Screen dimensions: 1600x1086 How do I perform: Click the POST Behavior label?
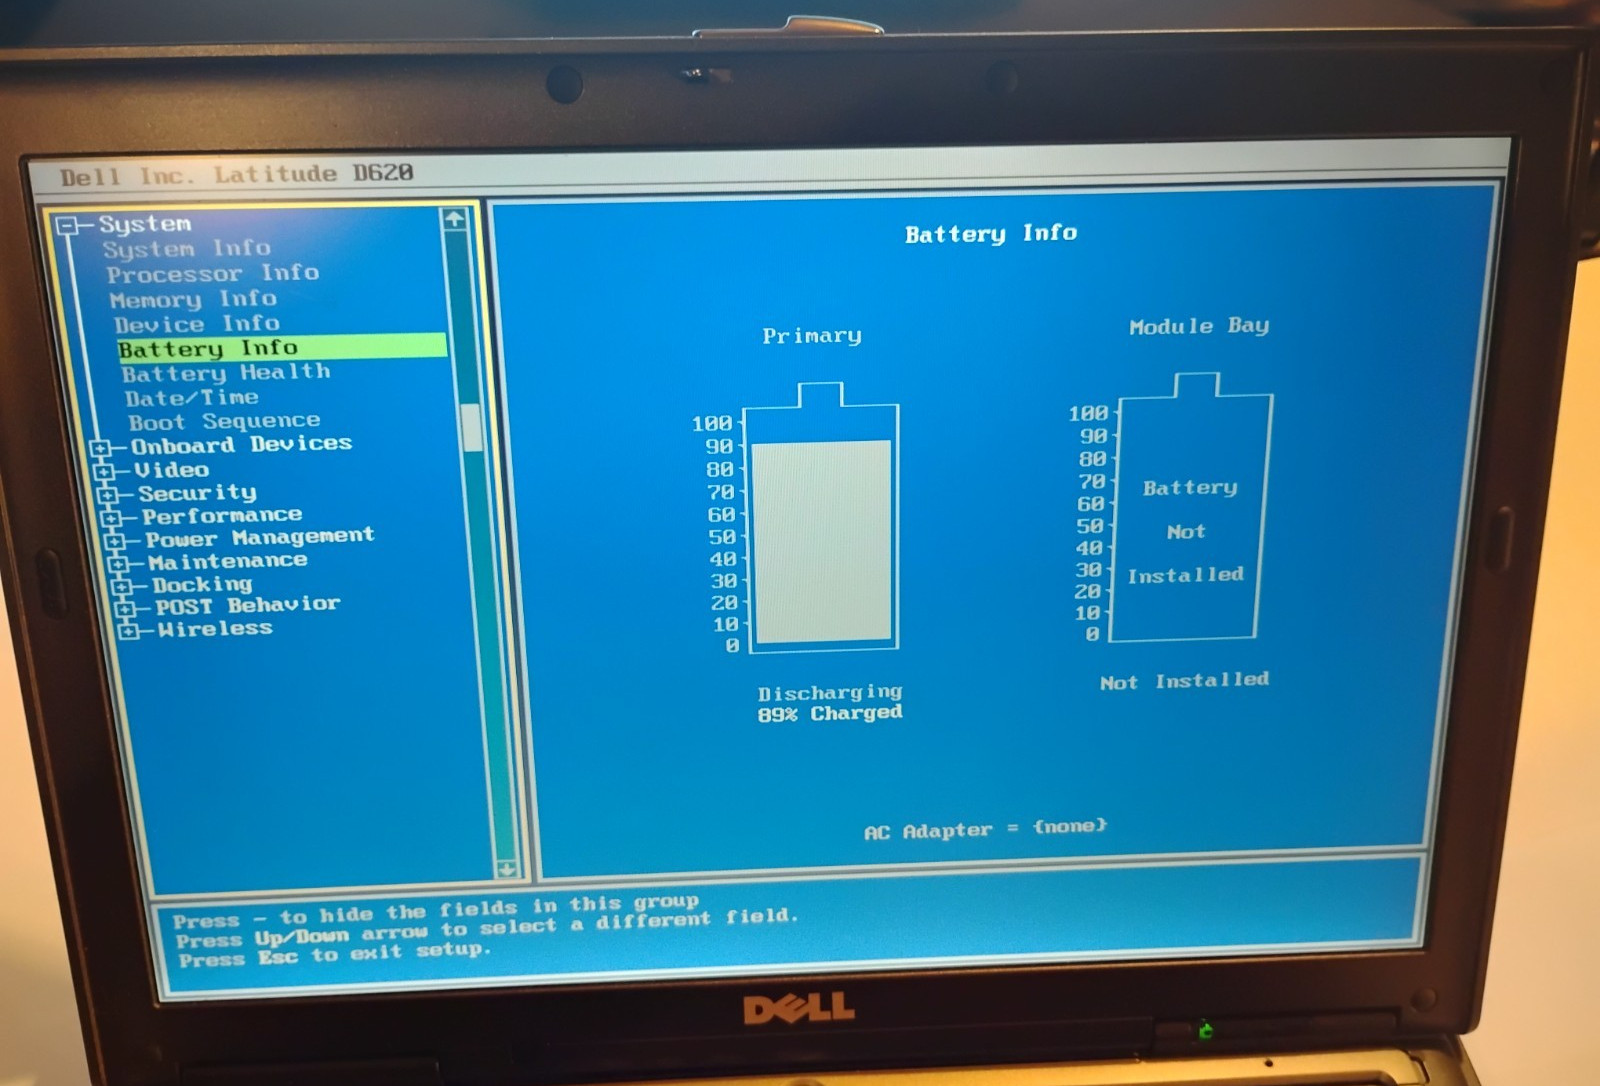click(x=248, y=605)
